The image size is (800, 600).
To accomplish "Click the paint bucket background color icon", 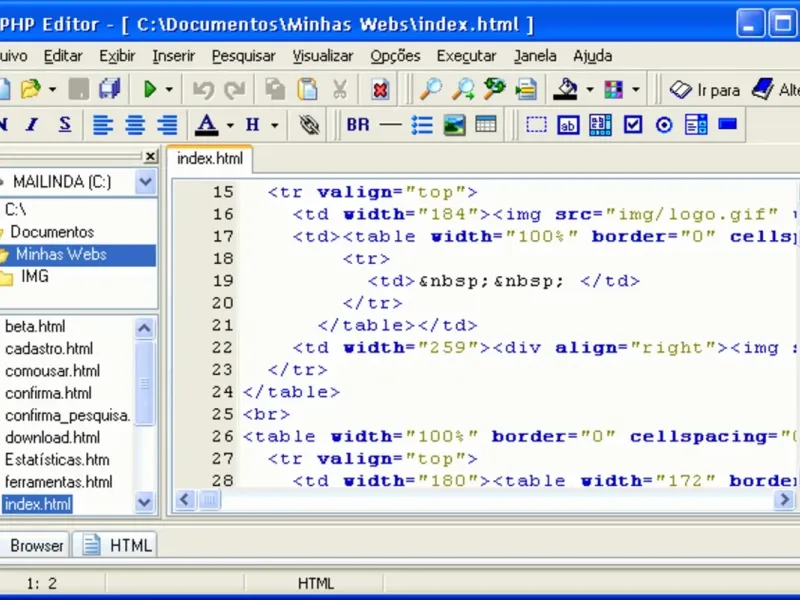I will click(x=565, y=89).
